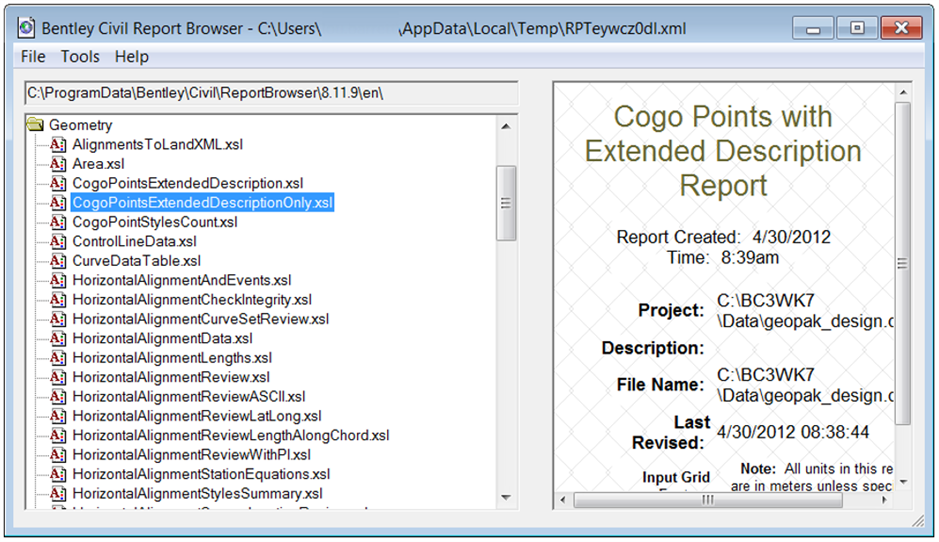Click the stylesheet icon beside AlignmentsToLandXML.xsl

coord(58,144)
